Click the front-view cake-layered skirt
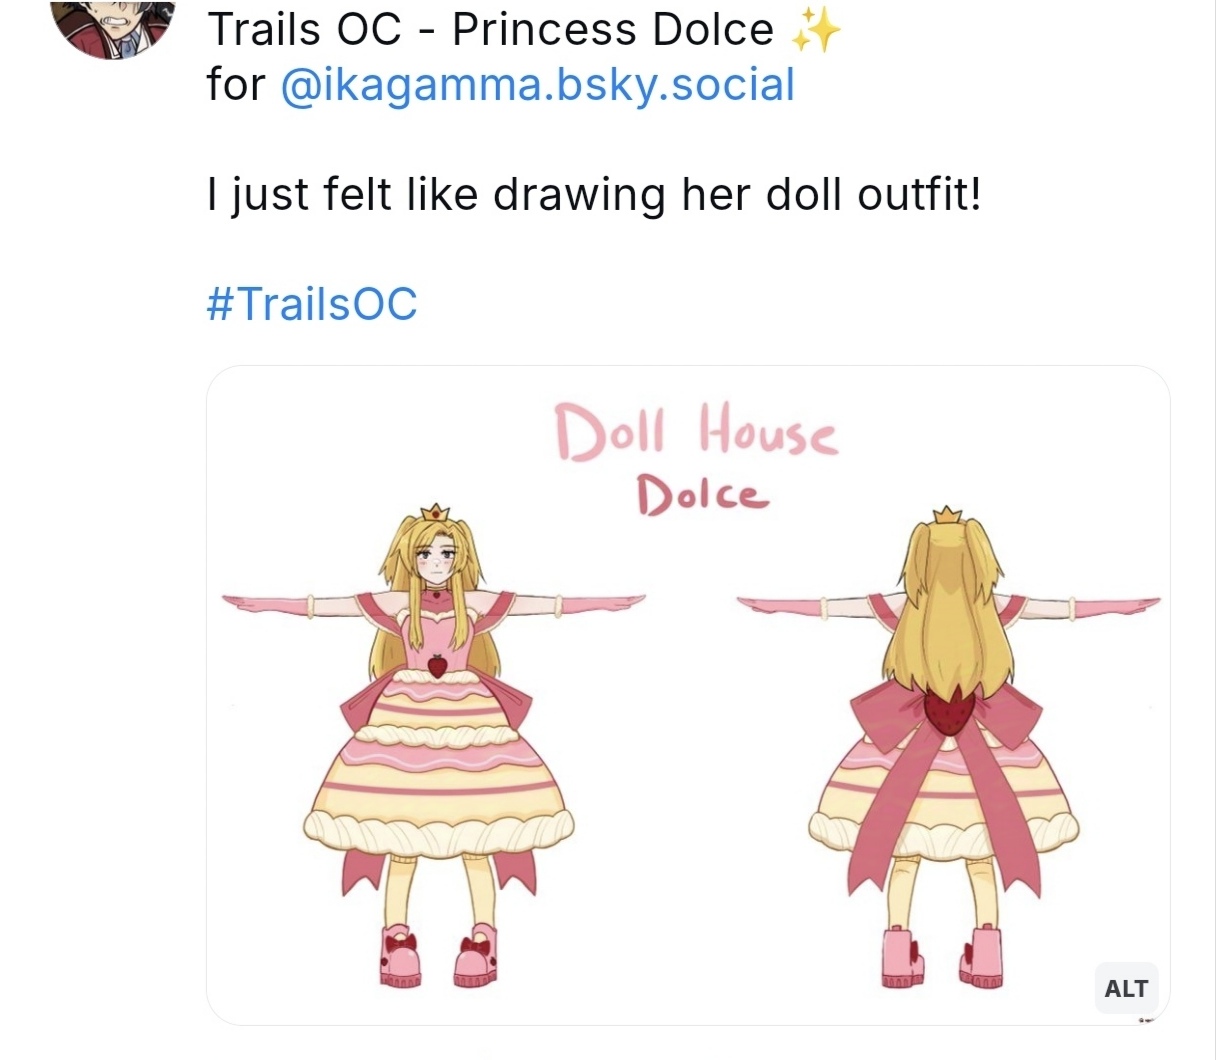The width and height of the screenshot is (1216, 1060). click(x=437, y=770)
